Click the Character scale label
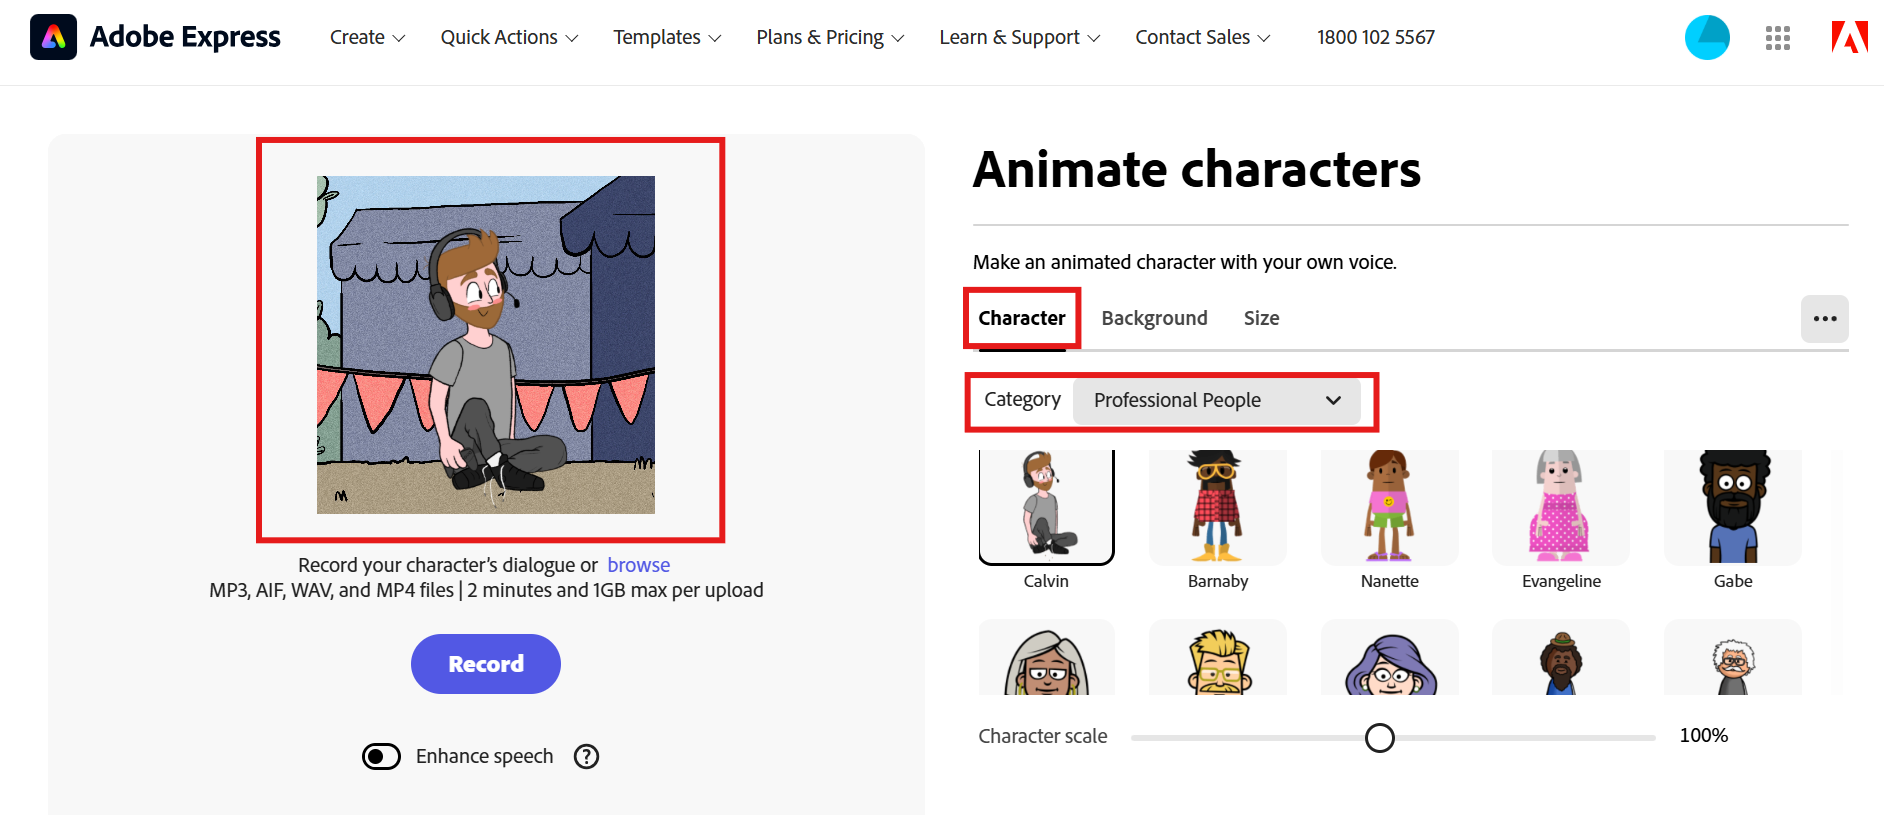Viewport: 1884px width, 815px height. [1043, 736]
